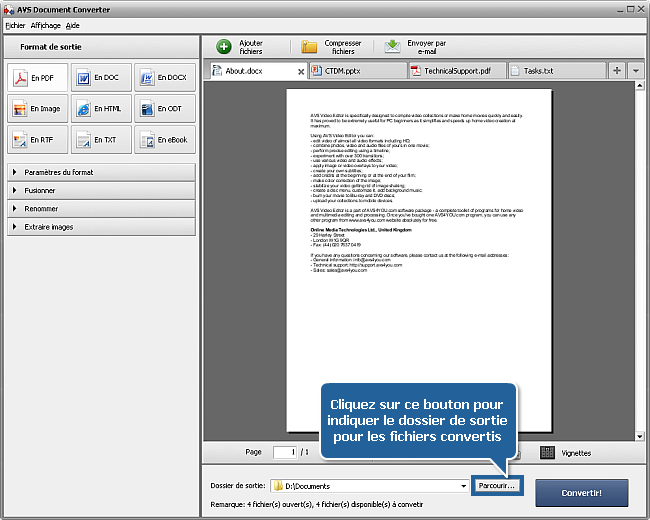650x520 pixels.
Task: Open the Affichage menu
Action: pos(46,25)
